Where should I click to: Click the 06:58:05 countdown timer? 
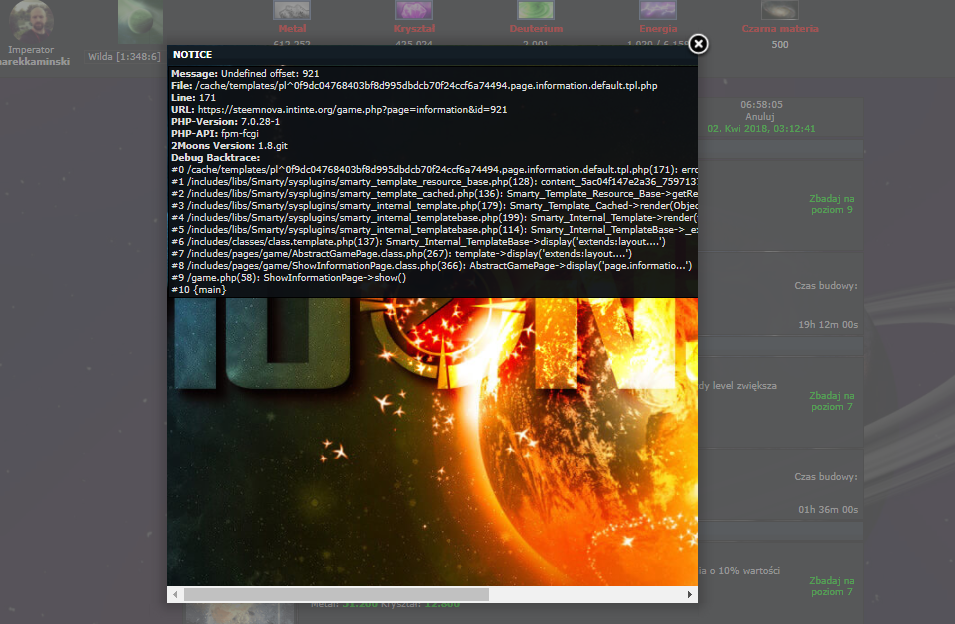[761, 105]
